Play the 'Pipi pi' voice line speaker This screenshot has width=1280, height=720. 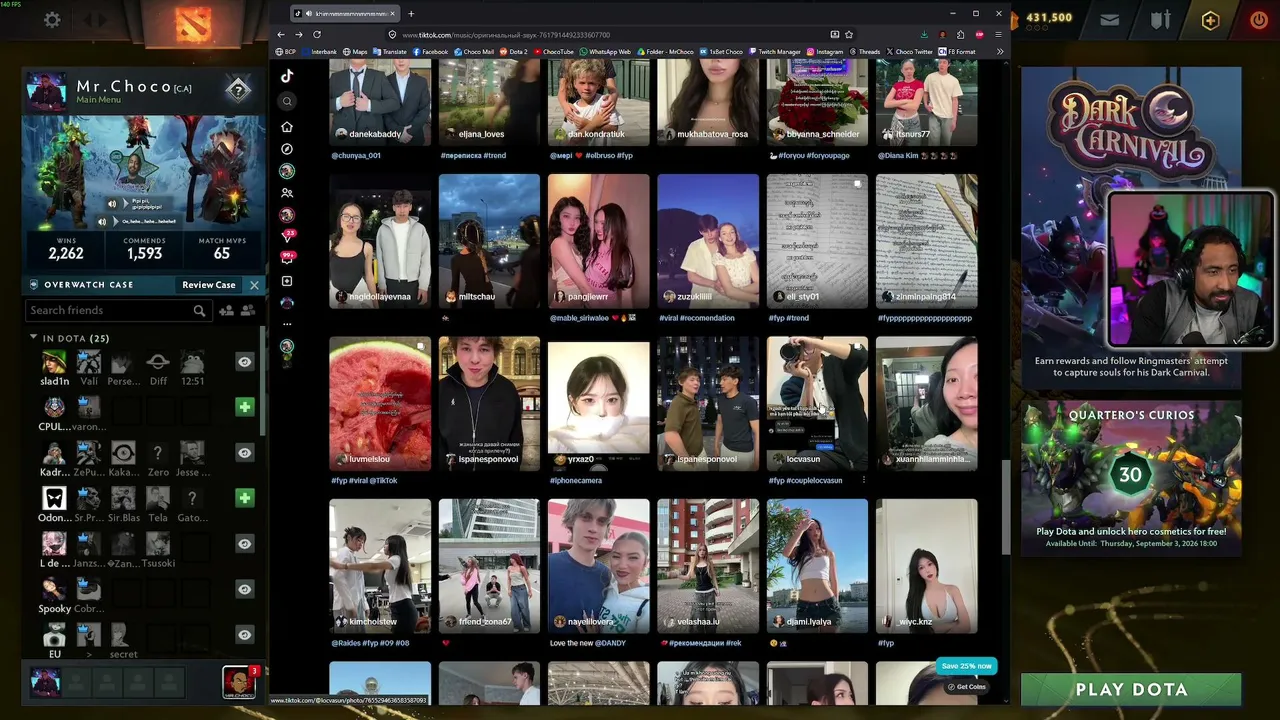(112, 203)
